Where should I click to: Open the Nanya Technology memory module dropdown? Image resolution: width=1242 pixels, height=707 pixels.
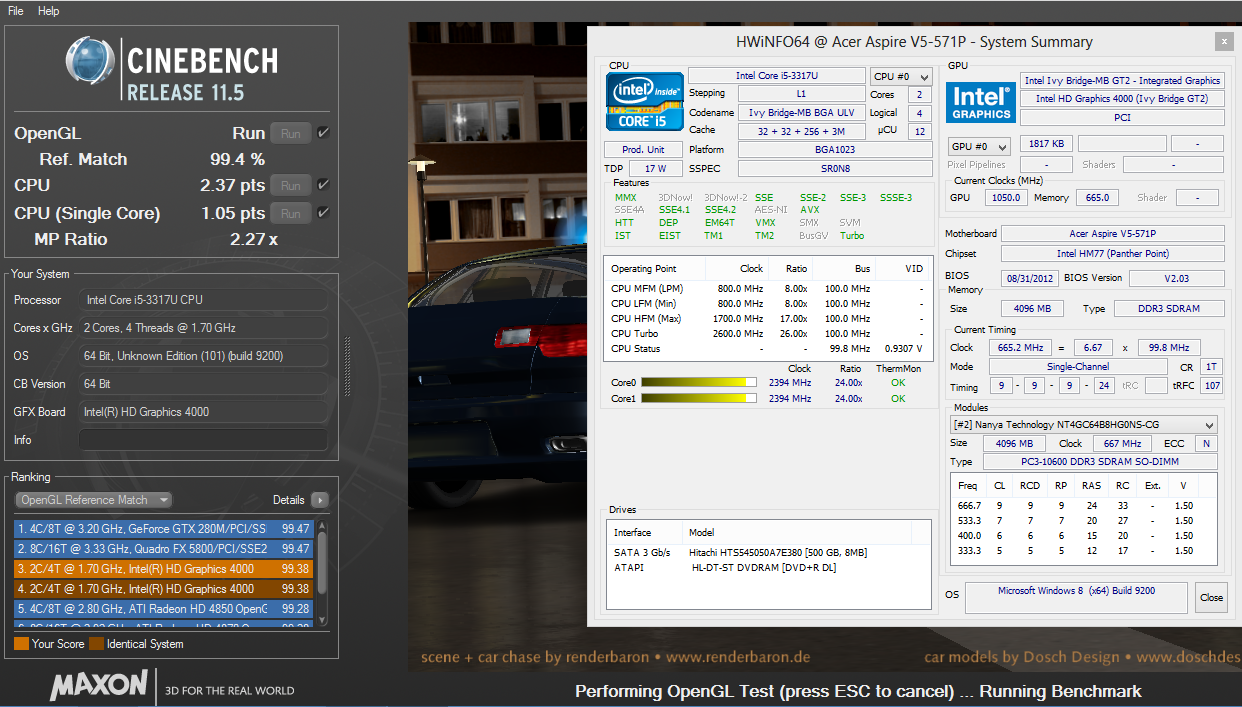[x=1083, y=424]
